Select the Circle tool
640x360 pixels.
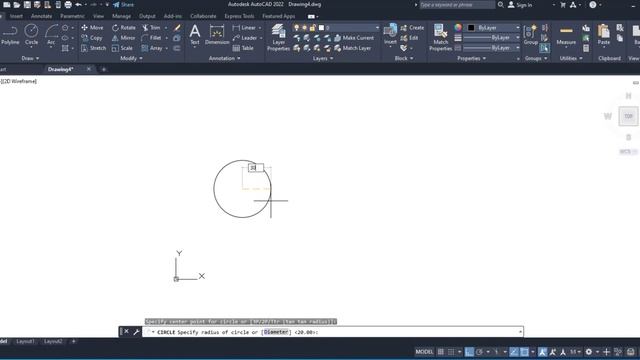tap(31, 35)
